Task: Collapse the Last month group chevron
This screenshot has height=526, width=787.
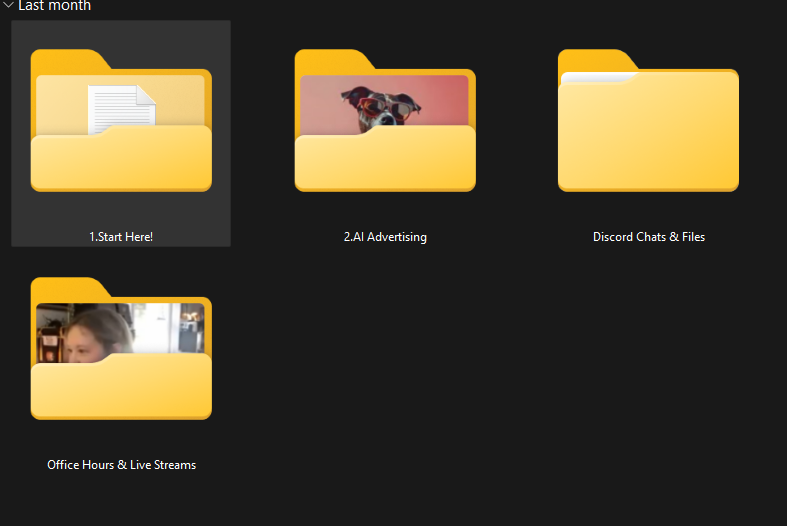Action: tap(8, 6)
